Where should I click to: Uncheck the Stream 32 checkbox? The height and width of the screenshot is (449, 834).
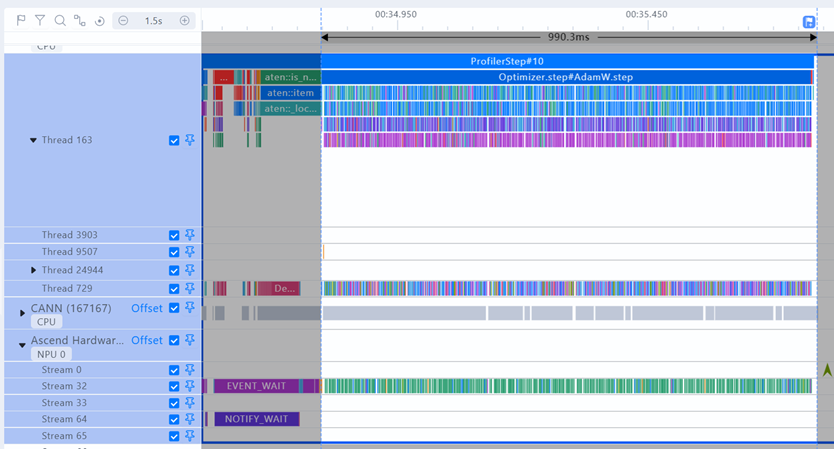point(174,386)
